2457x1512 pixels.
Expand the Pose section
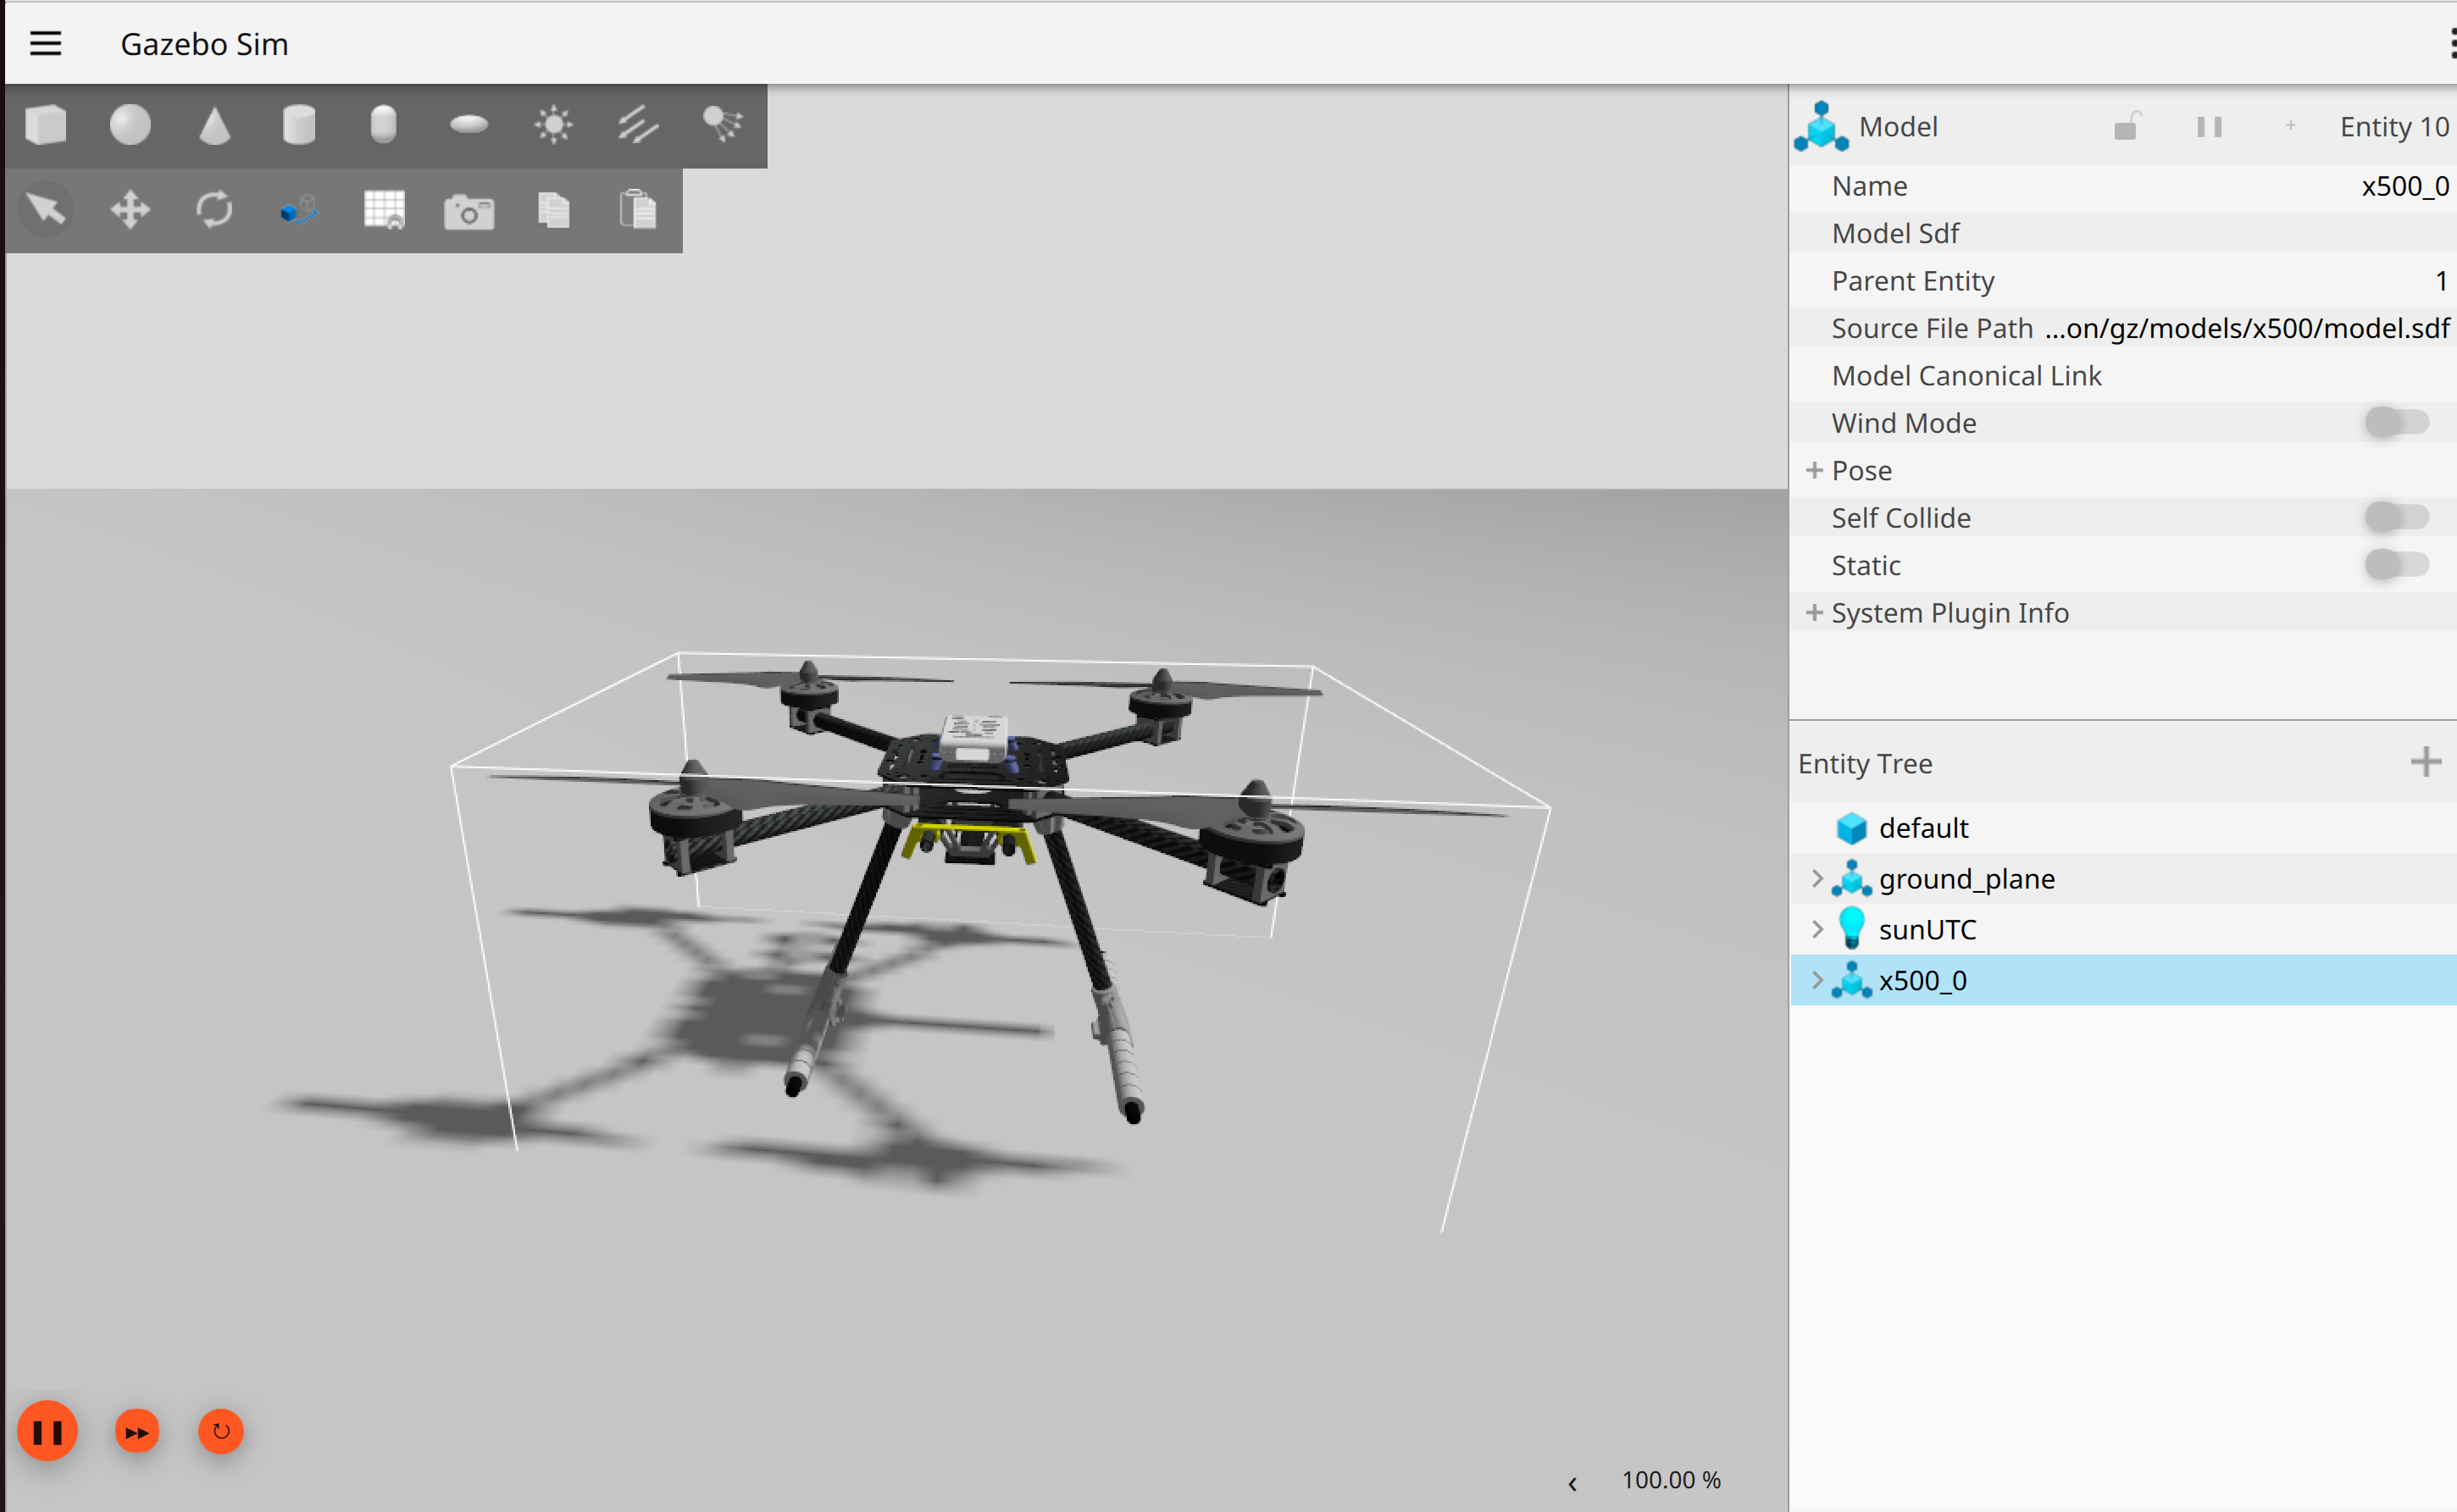click(1814, 470)
